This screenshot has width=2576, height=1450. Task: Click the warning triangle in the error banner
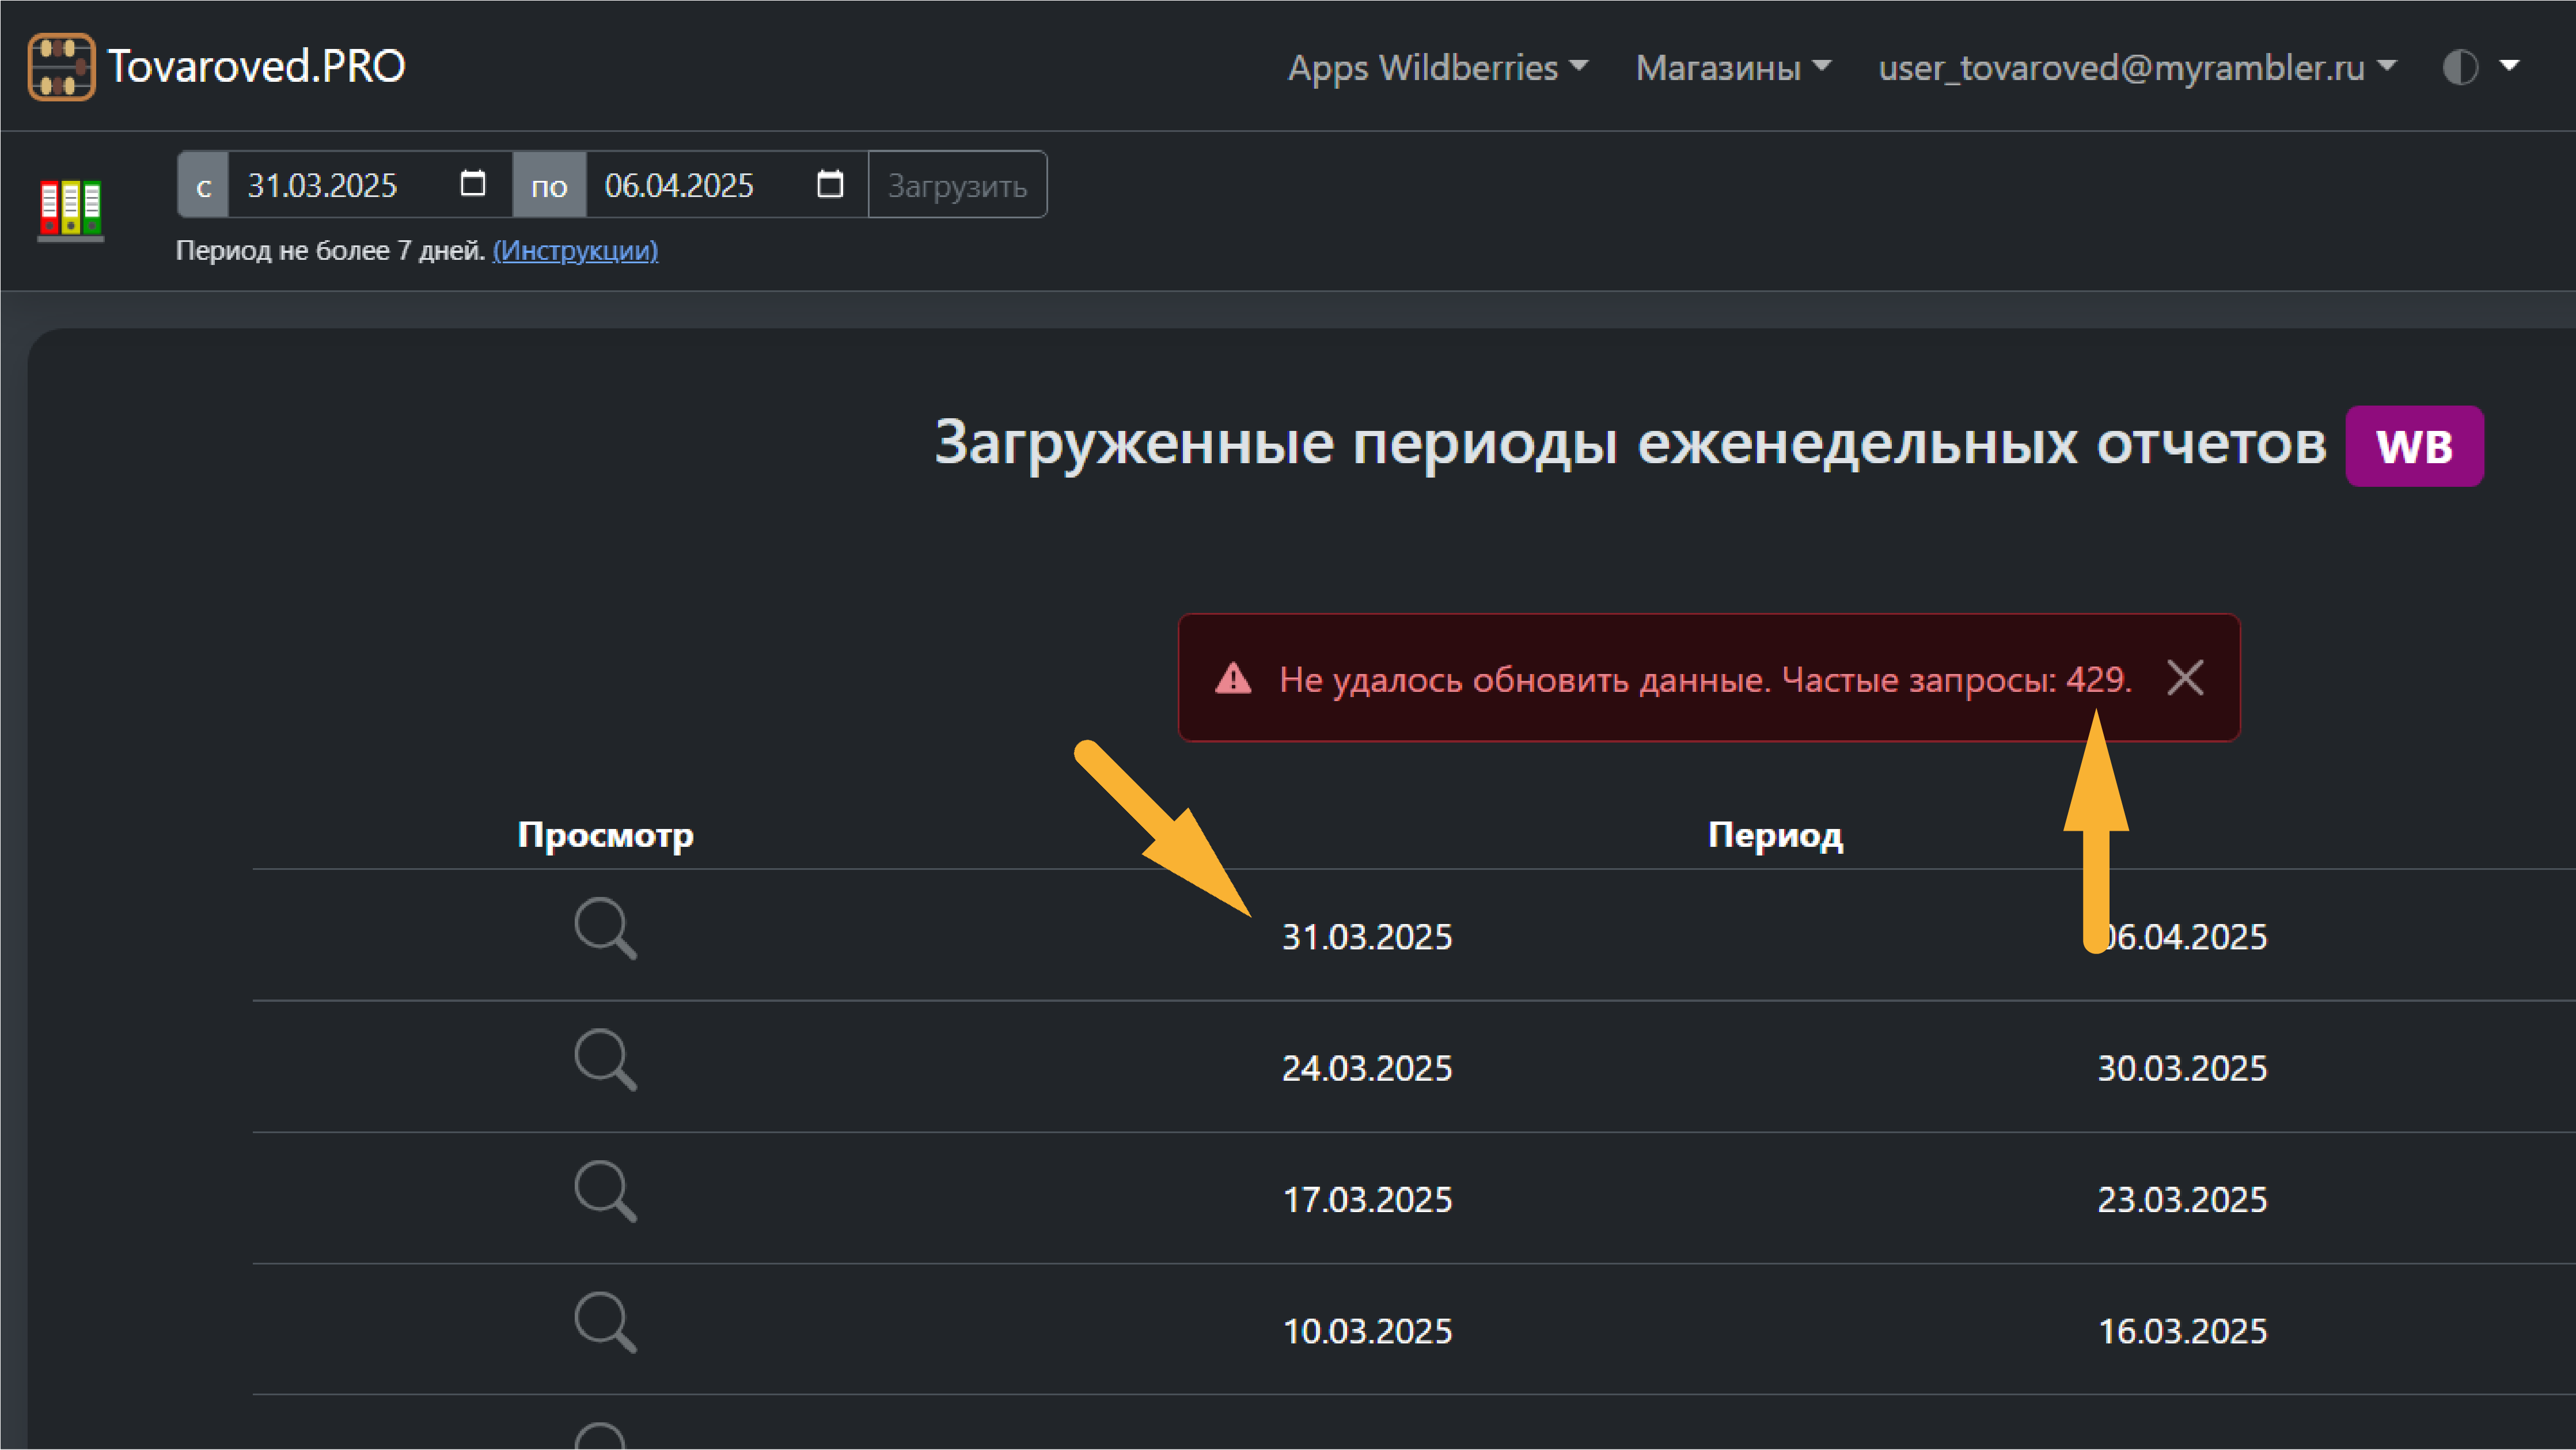pos(1235,679)
